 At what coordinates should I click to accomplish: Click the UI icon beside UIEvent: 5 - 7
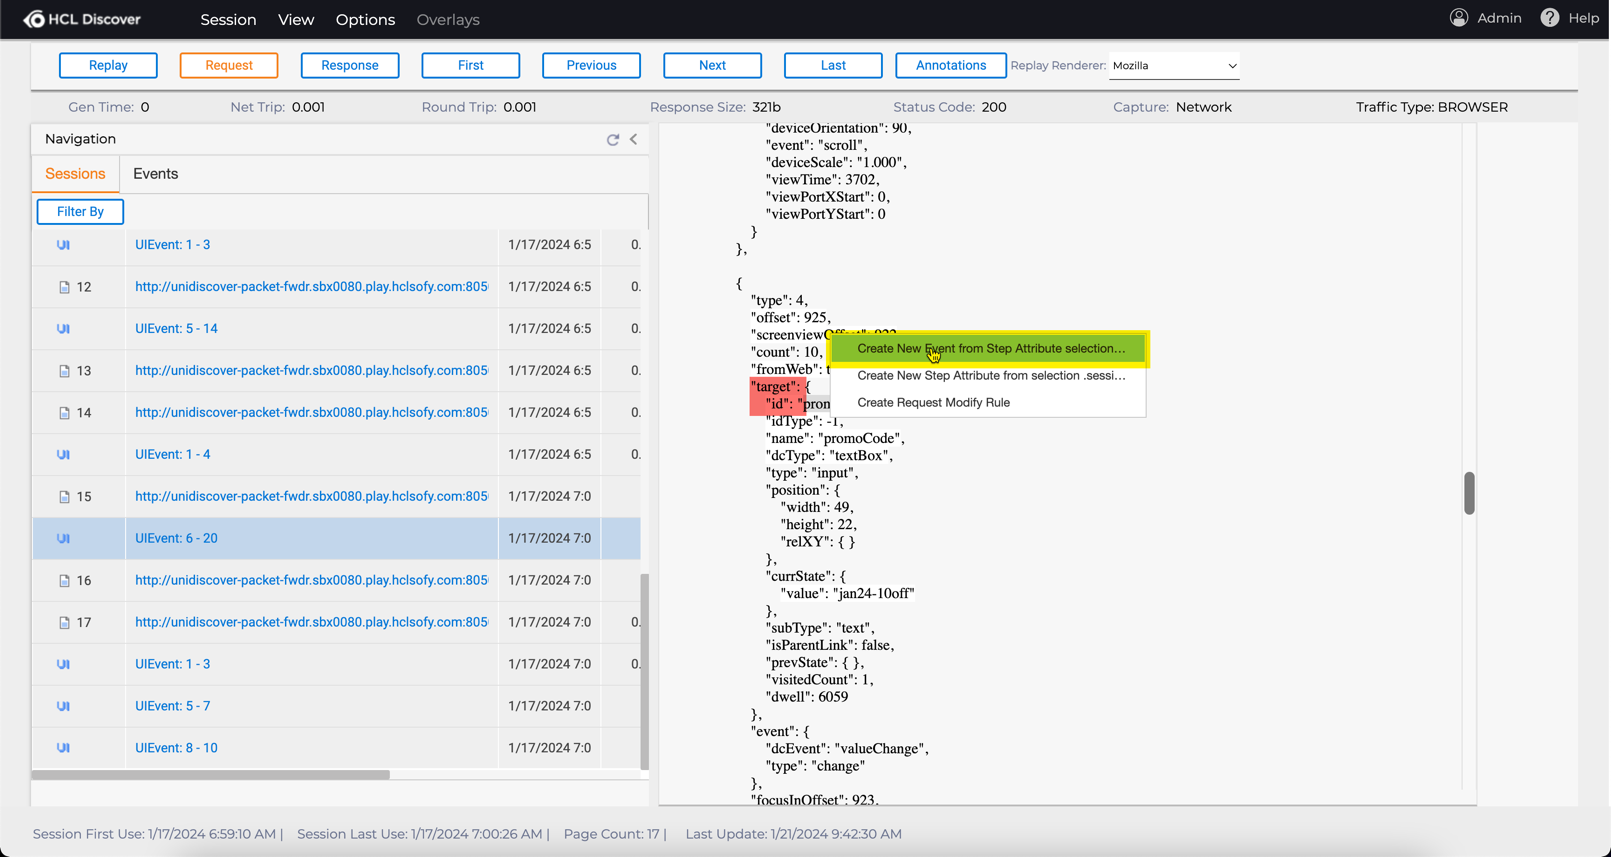tap(63, 707)
